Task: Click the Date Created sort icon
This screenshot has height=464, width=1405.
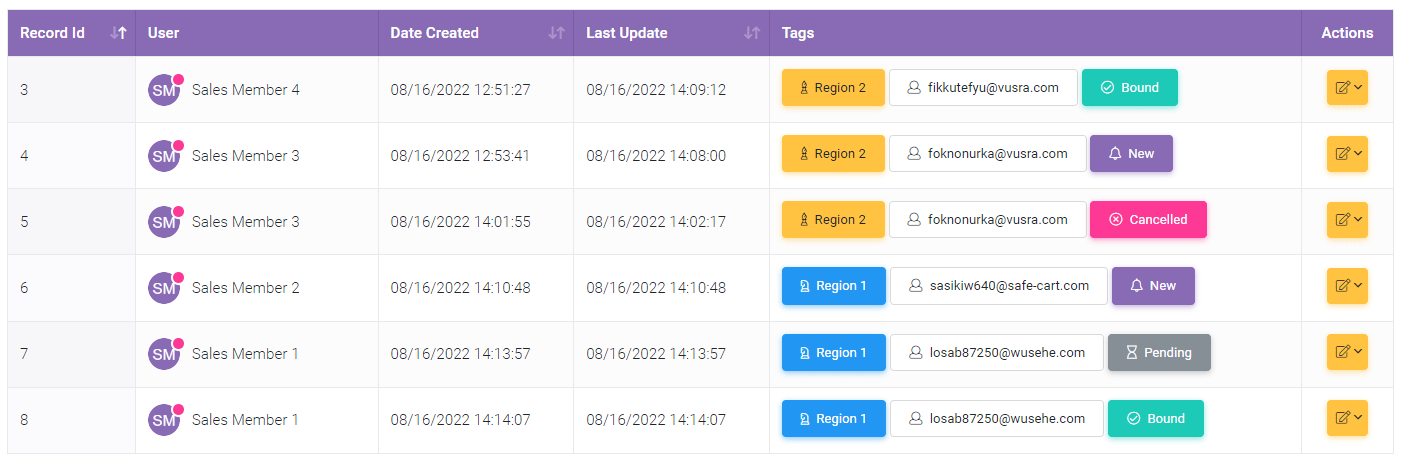Action: pos(557,33)
